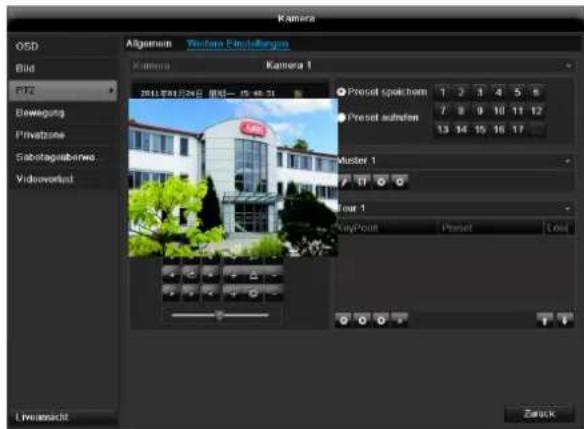Click last circle button in Muster row
The width and height of the screenshot is (584, 429).
tap(400, 182)
